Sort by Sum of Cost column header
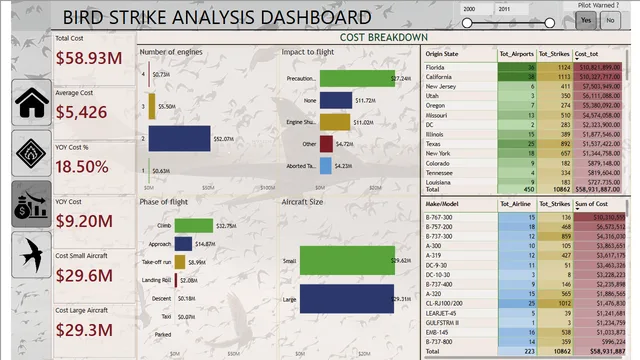The height and width of the screenshot is (360, 640). [591, 204]
